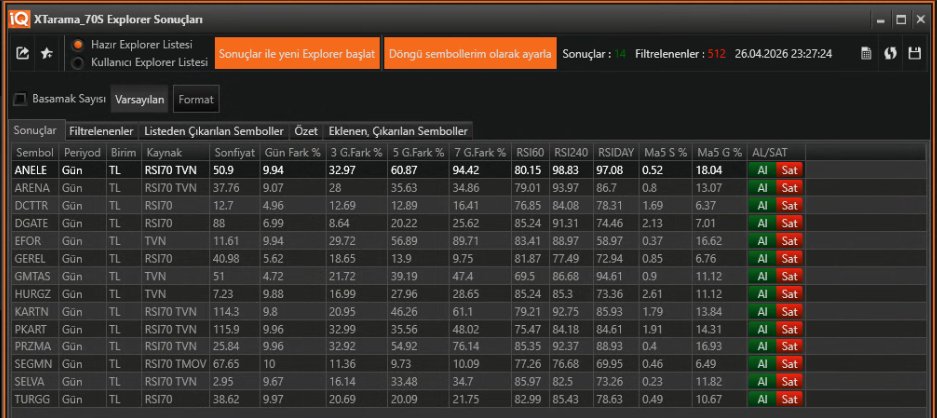Click Al button in the GEREL row

[x=762, y=258]
